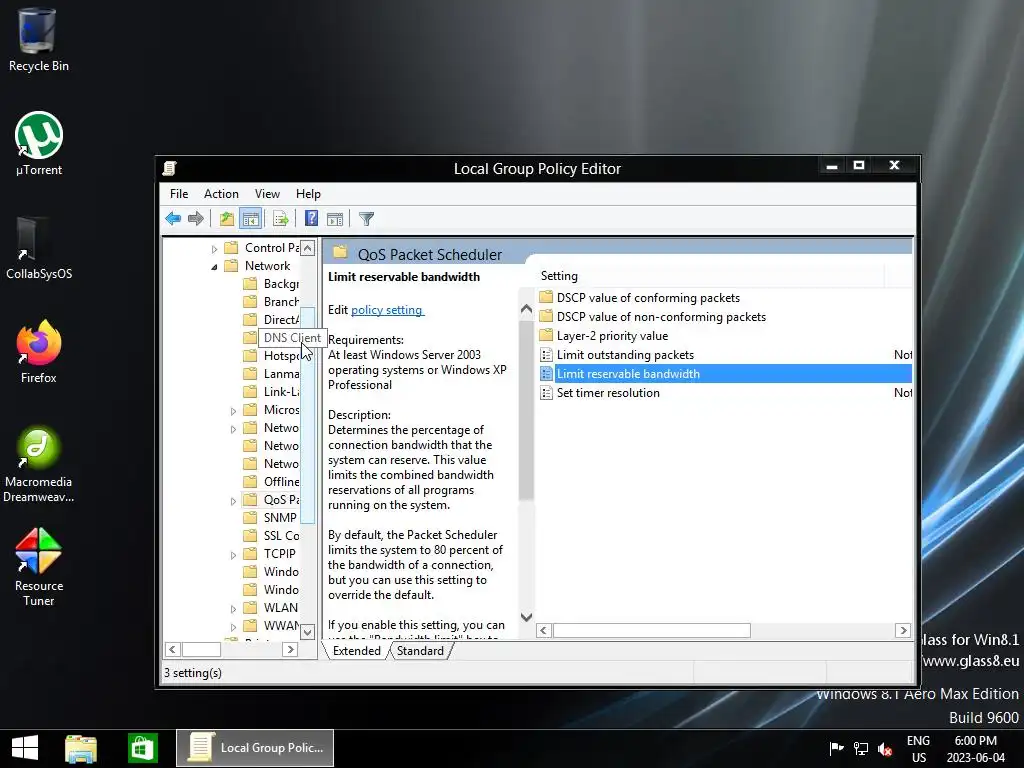
Task: Click the Setting column header
Action: click(710, 276)
